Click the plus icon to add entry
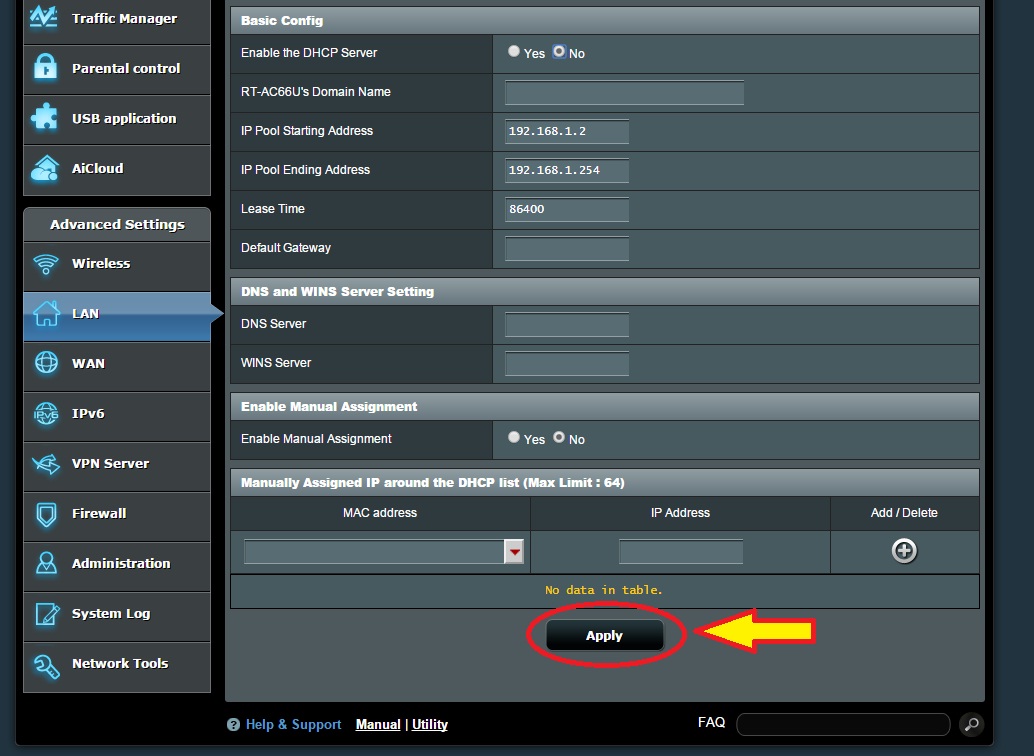The width and height of the screenshot is (1034, 756). pos(904,551)
